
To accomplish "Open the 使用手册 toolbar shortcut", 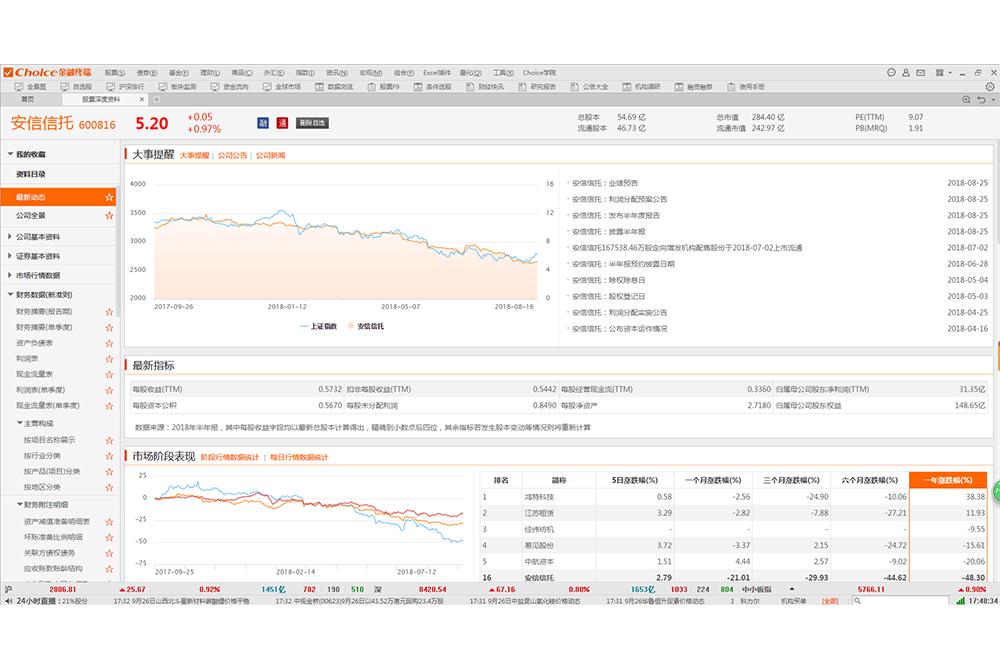I will pos(746,86).
